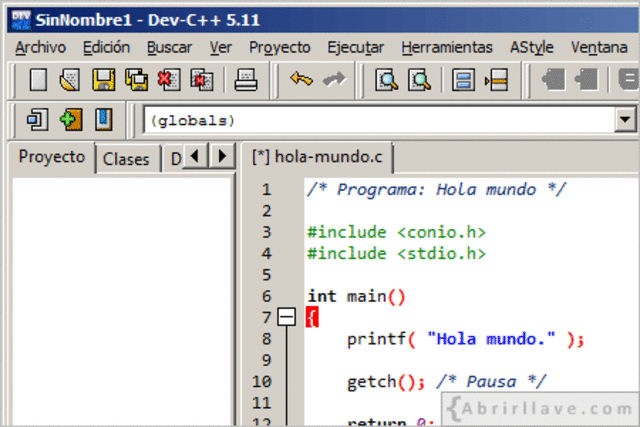This screenshot has height=427, width=640.
Task: Open an existing file via toolbar icon
Action: pyautogui.click(x=70, y=80)
